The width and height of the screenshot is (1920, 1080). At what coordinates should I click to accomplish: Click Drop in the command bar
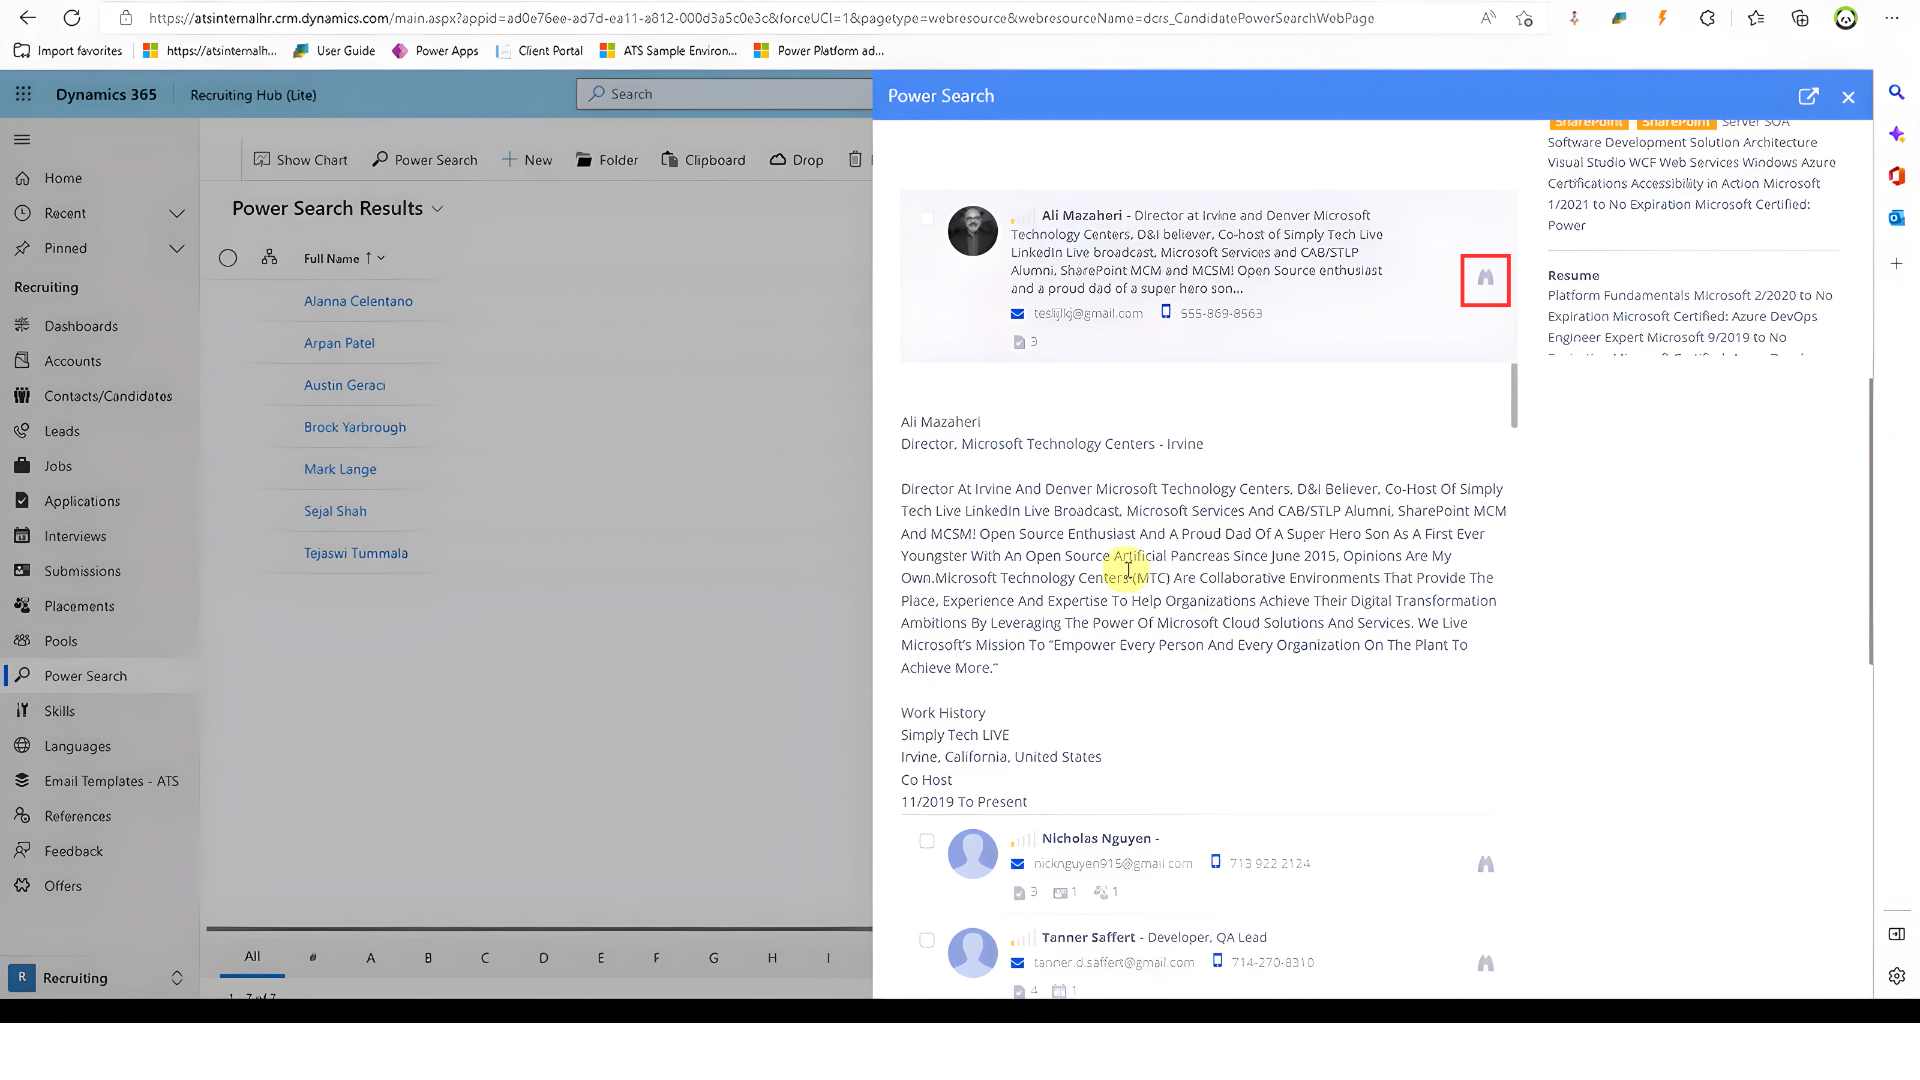pos(797,160)
